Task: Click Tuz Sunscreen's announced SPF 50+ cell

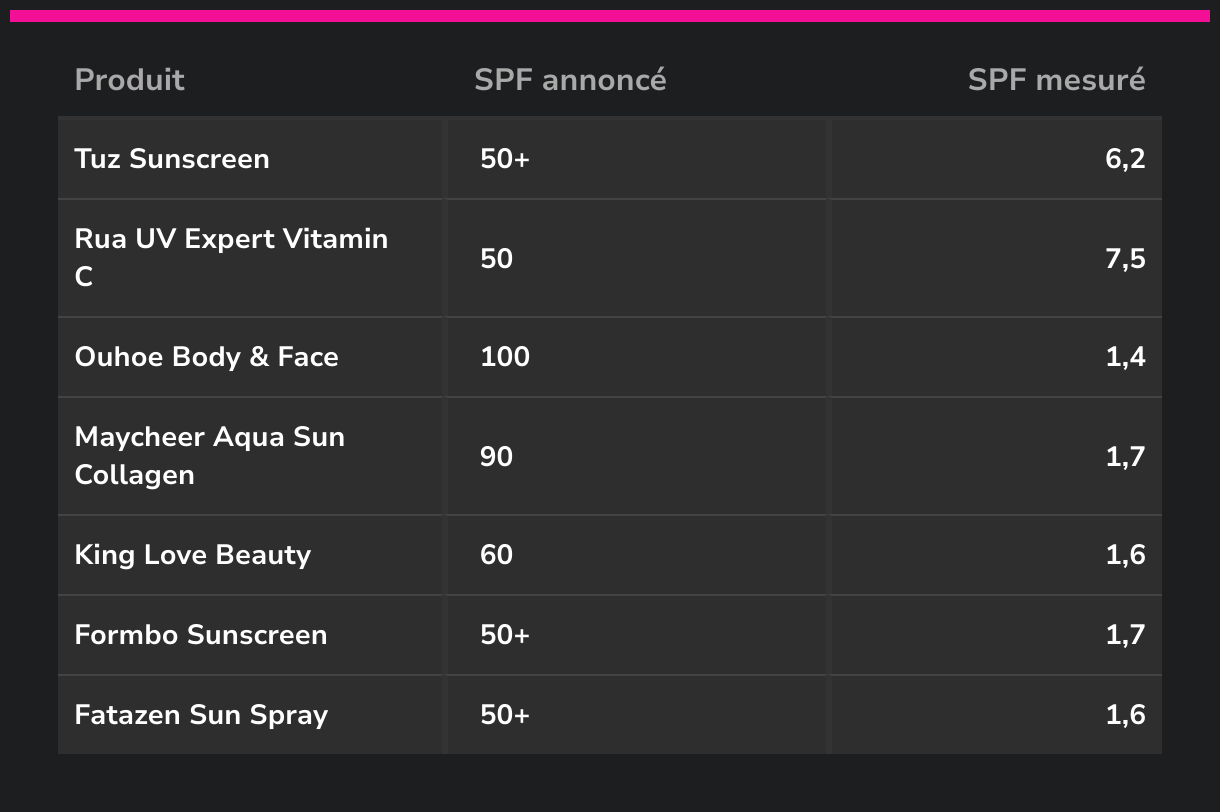Action: (x=505, y=159)
